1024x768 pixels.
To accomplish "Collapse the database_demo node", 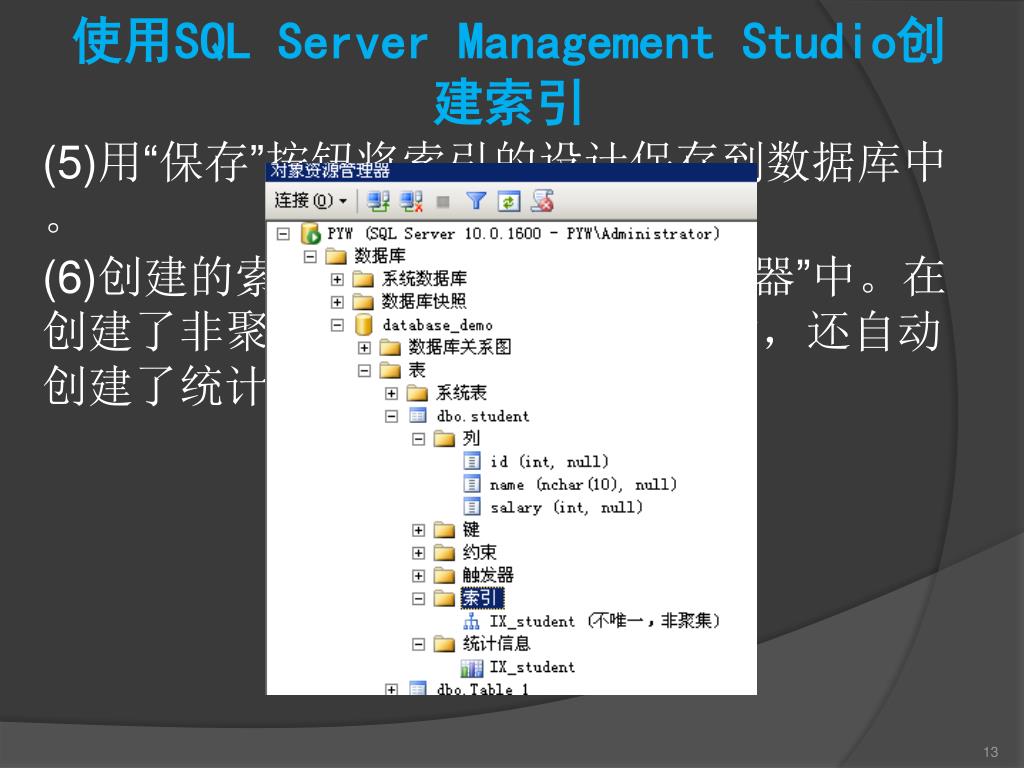I will pyautogui.click(x=337, y=325).
